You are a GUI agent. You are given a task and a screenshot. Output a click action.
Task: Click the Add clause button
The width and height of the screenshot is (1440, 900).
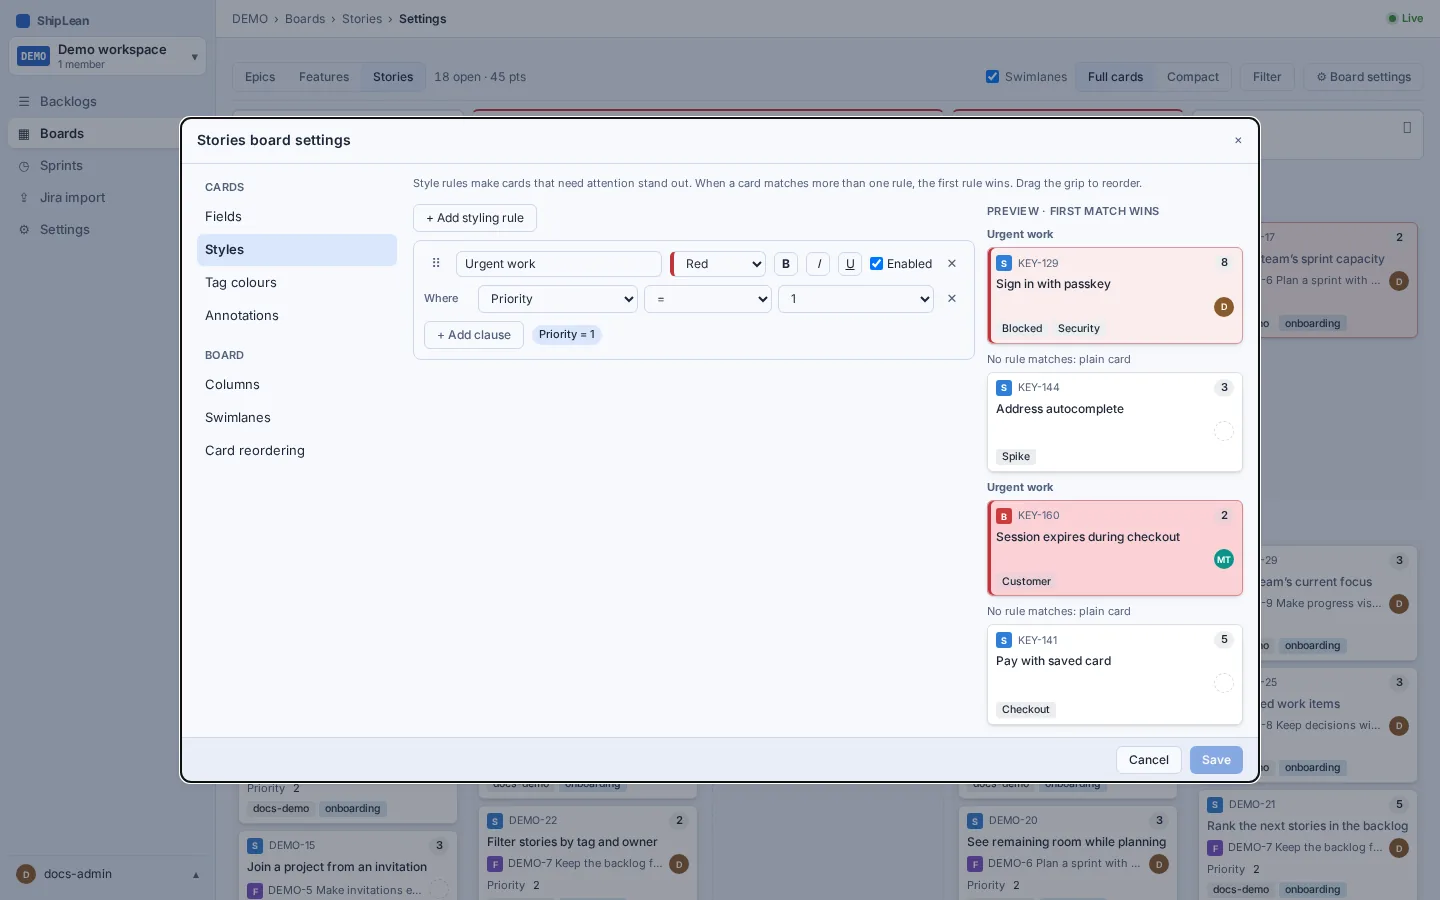474,335
